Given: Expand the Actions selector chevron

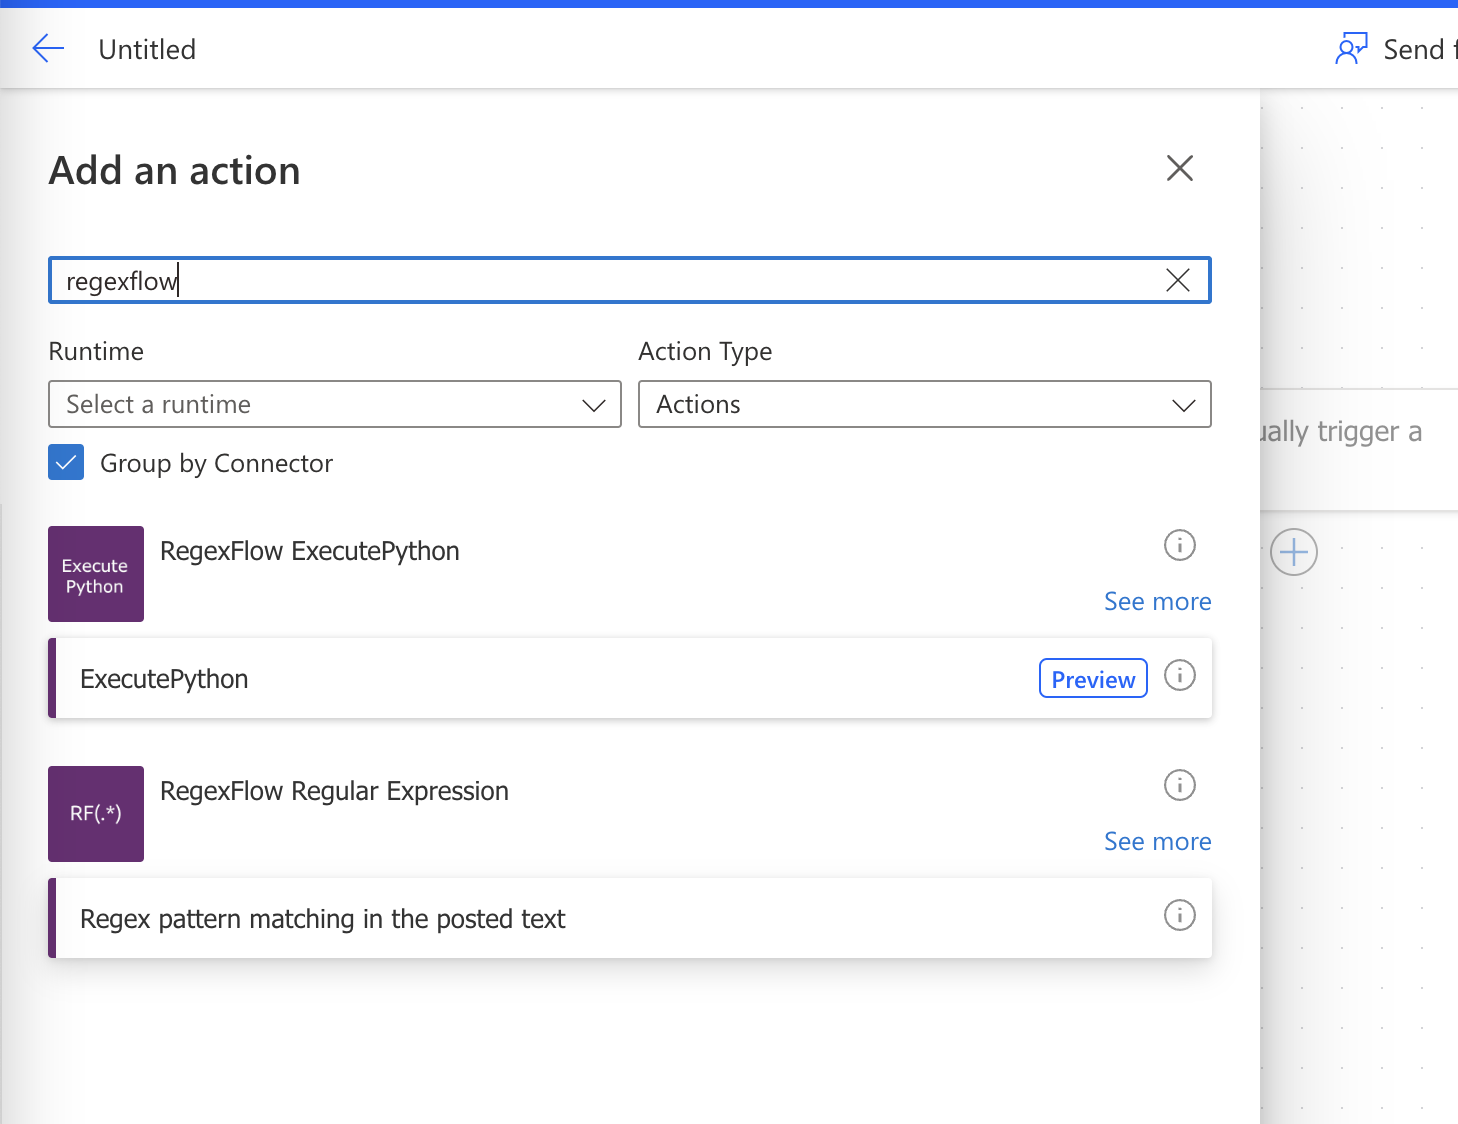Looking at the screenshot, I should tap(1182, 404).
